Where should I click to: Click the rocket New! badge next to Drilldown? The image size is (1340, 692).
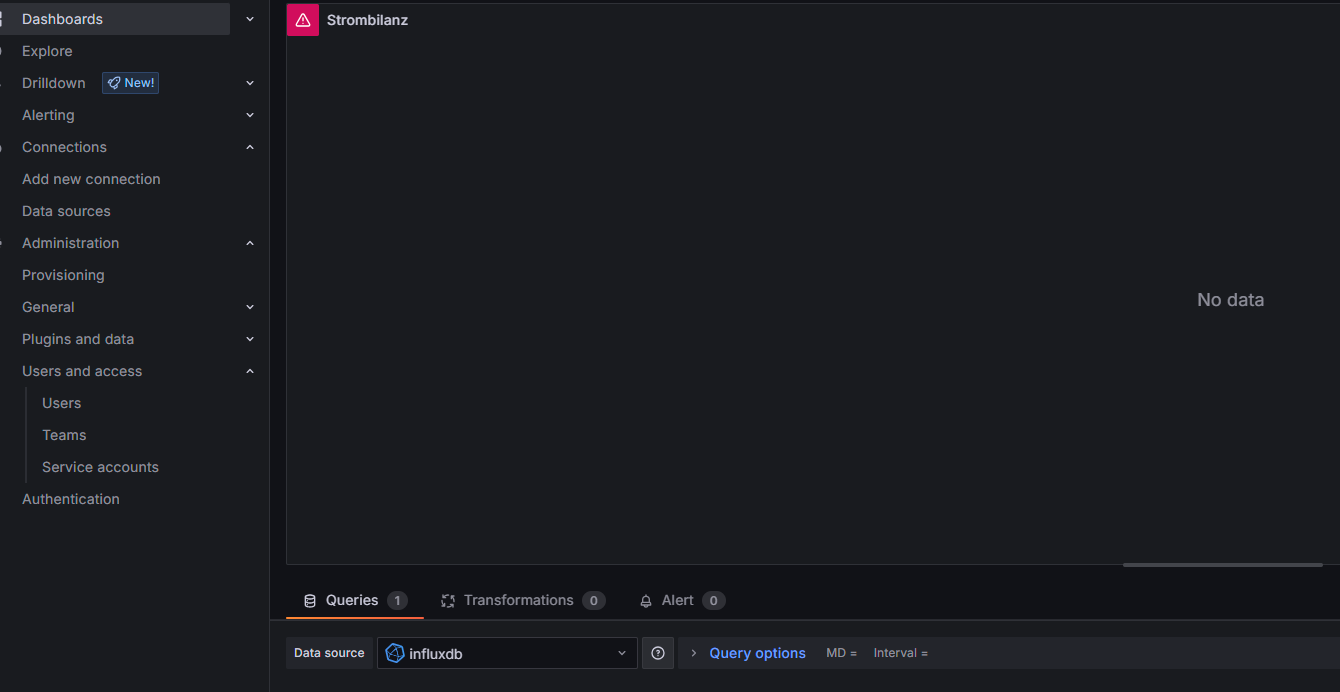tap(131, 83)
